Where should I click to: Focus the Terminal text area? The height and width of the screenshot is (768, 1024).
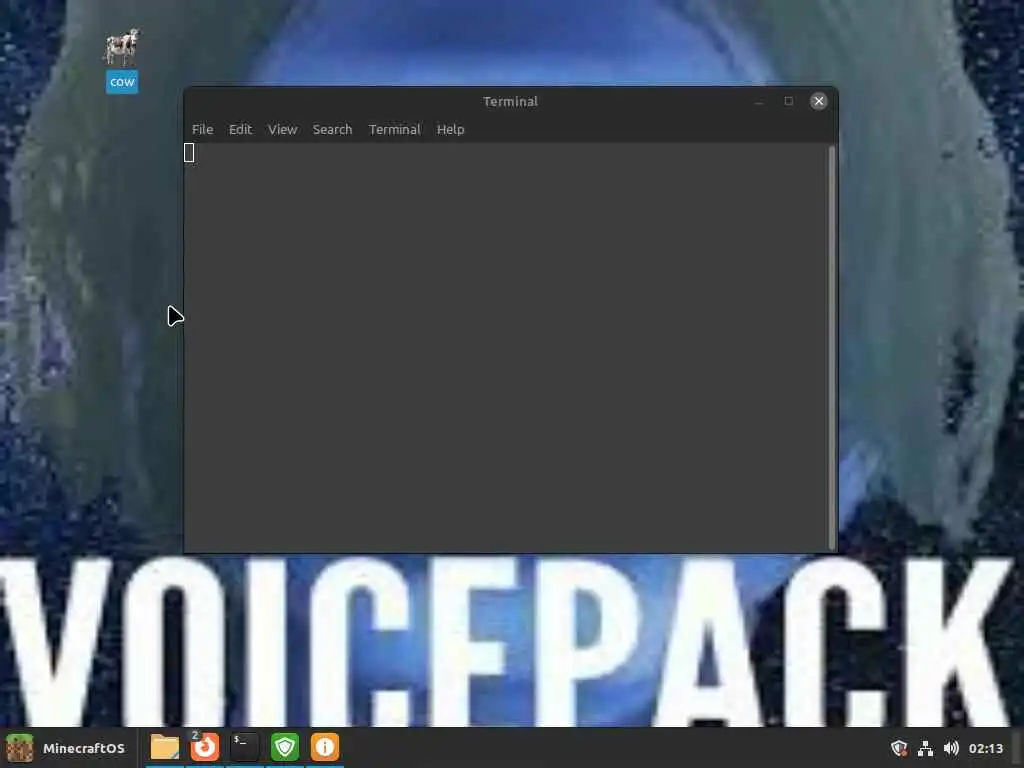click(506, 347)
